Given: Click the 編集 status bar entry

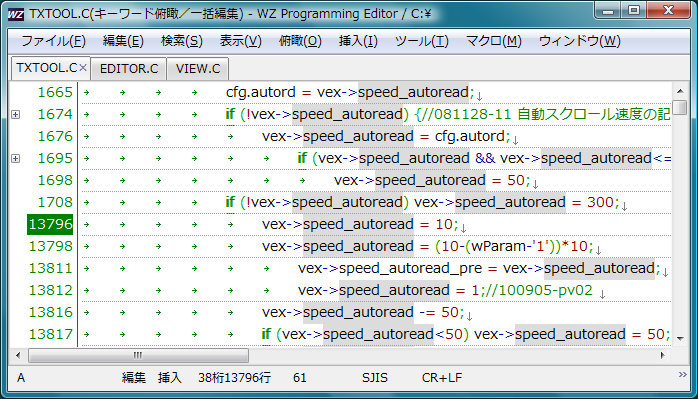Looking at the screenshot, I should pos(134,378).
